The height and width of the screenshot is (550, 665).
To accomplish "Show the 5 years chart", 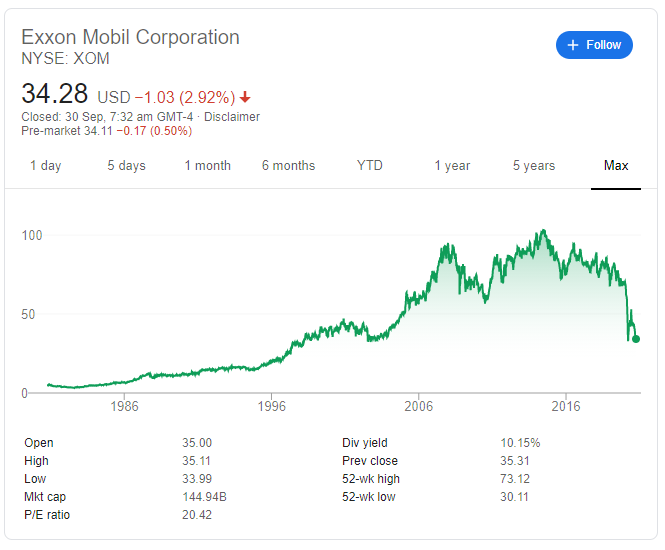I will point(534,166).
